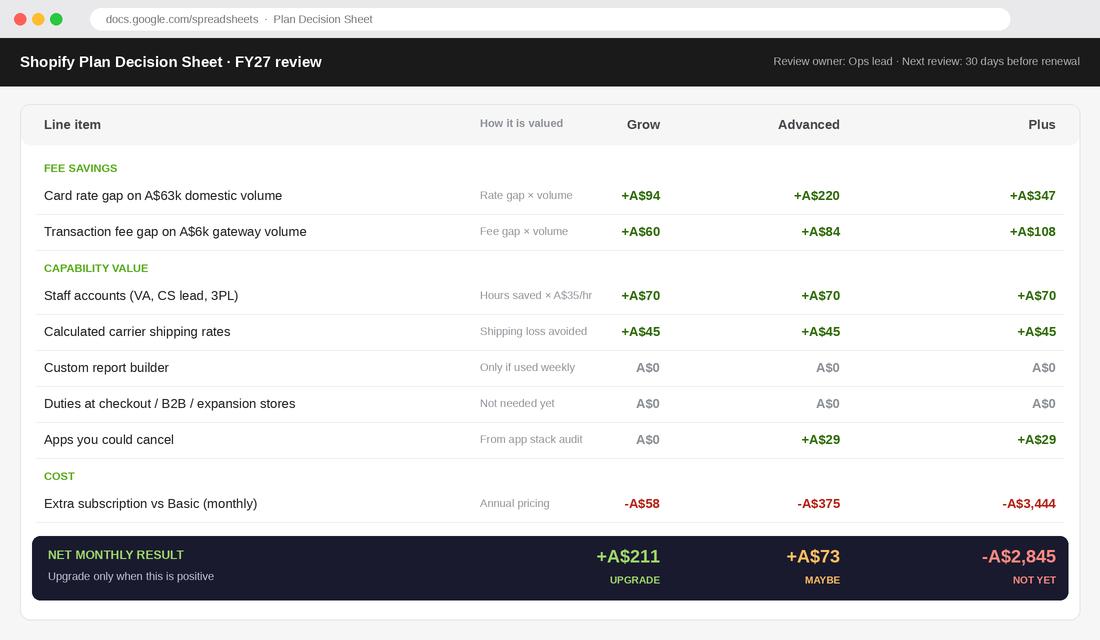Select Apps you could cancel Grow A$0
The width and height of the screenshot is (1100, 640).
click(x=648, y=440)
